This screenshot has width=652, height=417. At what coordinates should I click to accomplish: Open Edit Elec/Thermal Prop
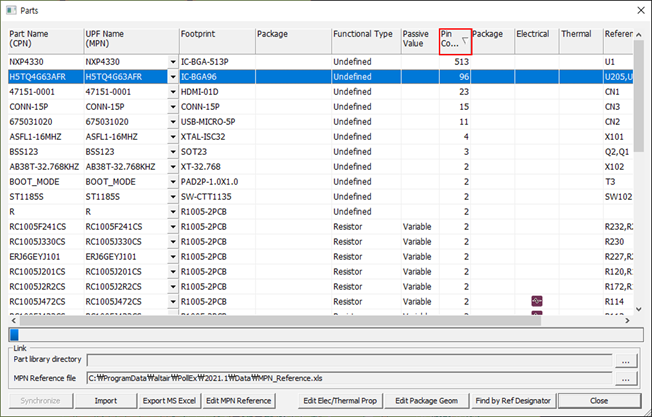[340, 401]
